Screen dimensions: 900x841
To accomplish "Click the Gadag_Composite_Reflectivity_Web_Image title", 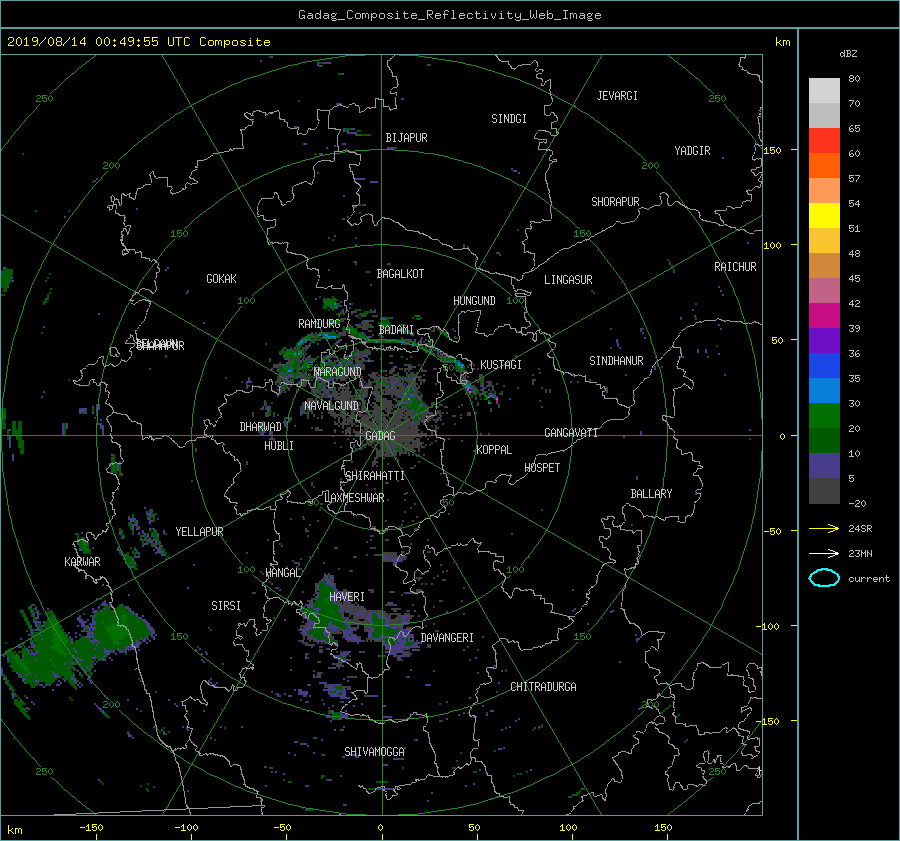I will pos(449,15).
